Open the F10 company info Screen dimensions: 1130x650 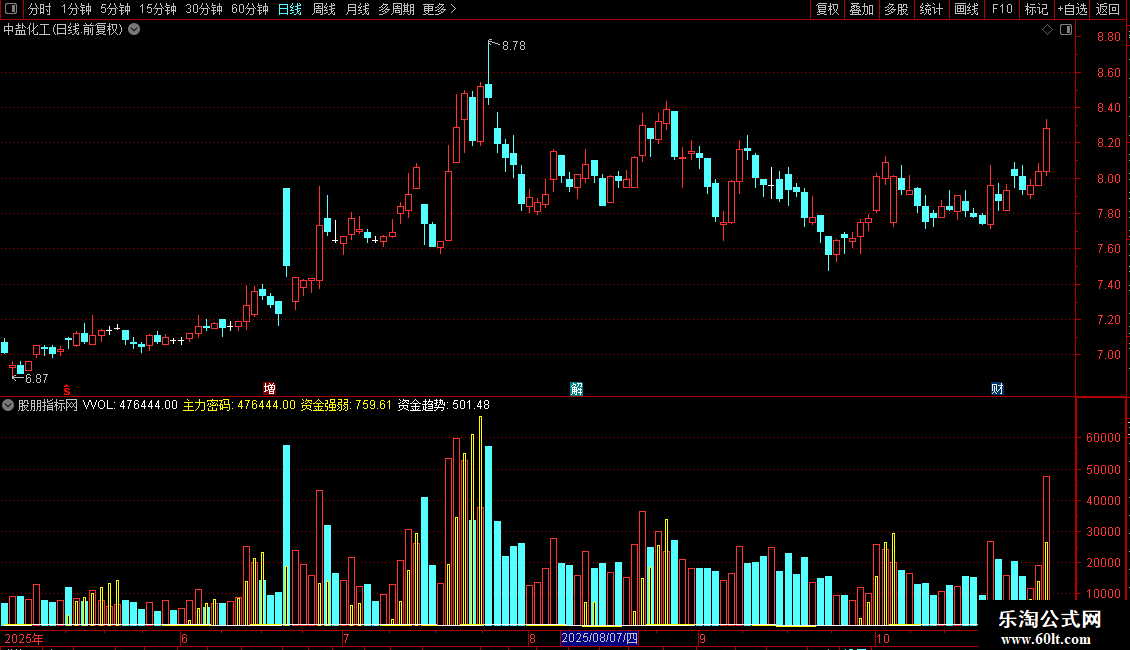pos(1002,9)
